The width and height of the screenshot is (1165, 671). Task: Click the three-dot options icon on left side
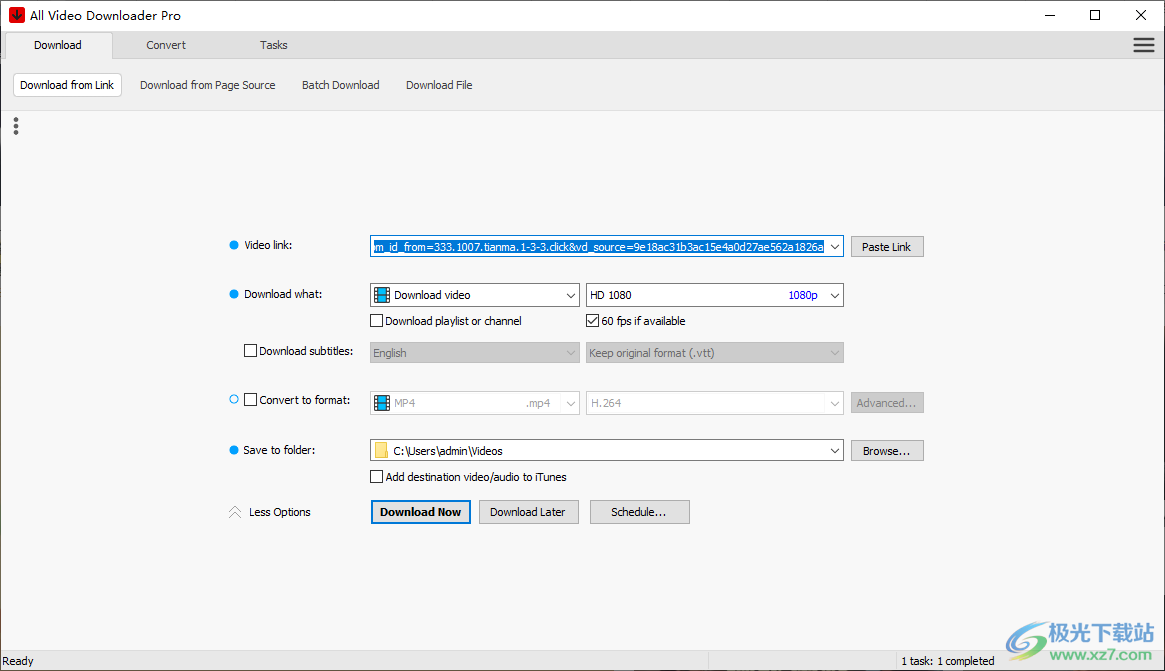coord(15,125)
